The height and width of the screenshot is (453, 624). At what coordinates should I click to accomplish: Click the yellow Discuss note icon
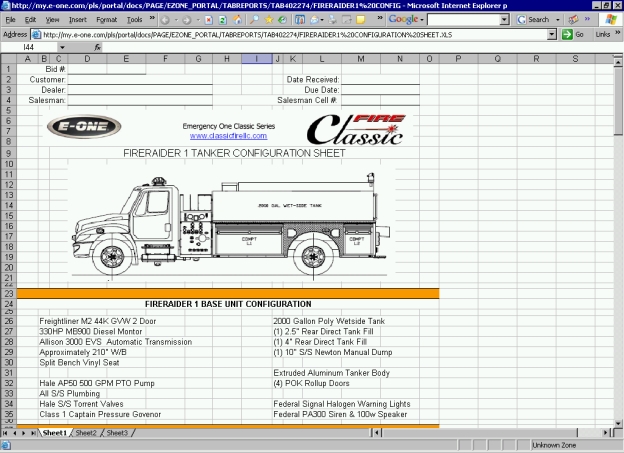[x=361, y=20]
